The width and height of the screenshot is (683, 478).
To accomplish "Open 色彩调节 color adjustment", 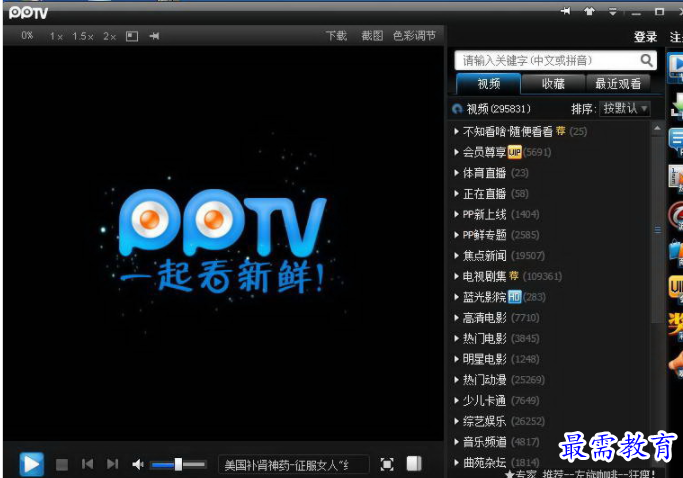I will (x=414, y=36).
